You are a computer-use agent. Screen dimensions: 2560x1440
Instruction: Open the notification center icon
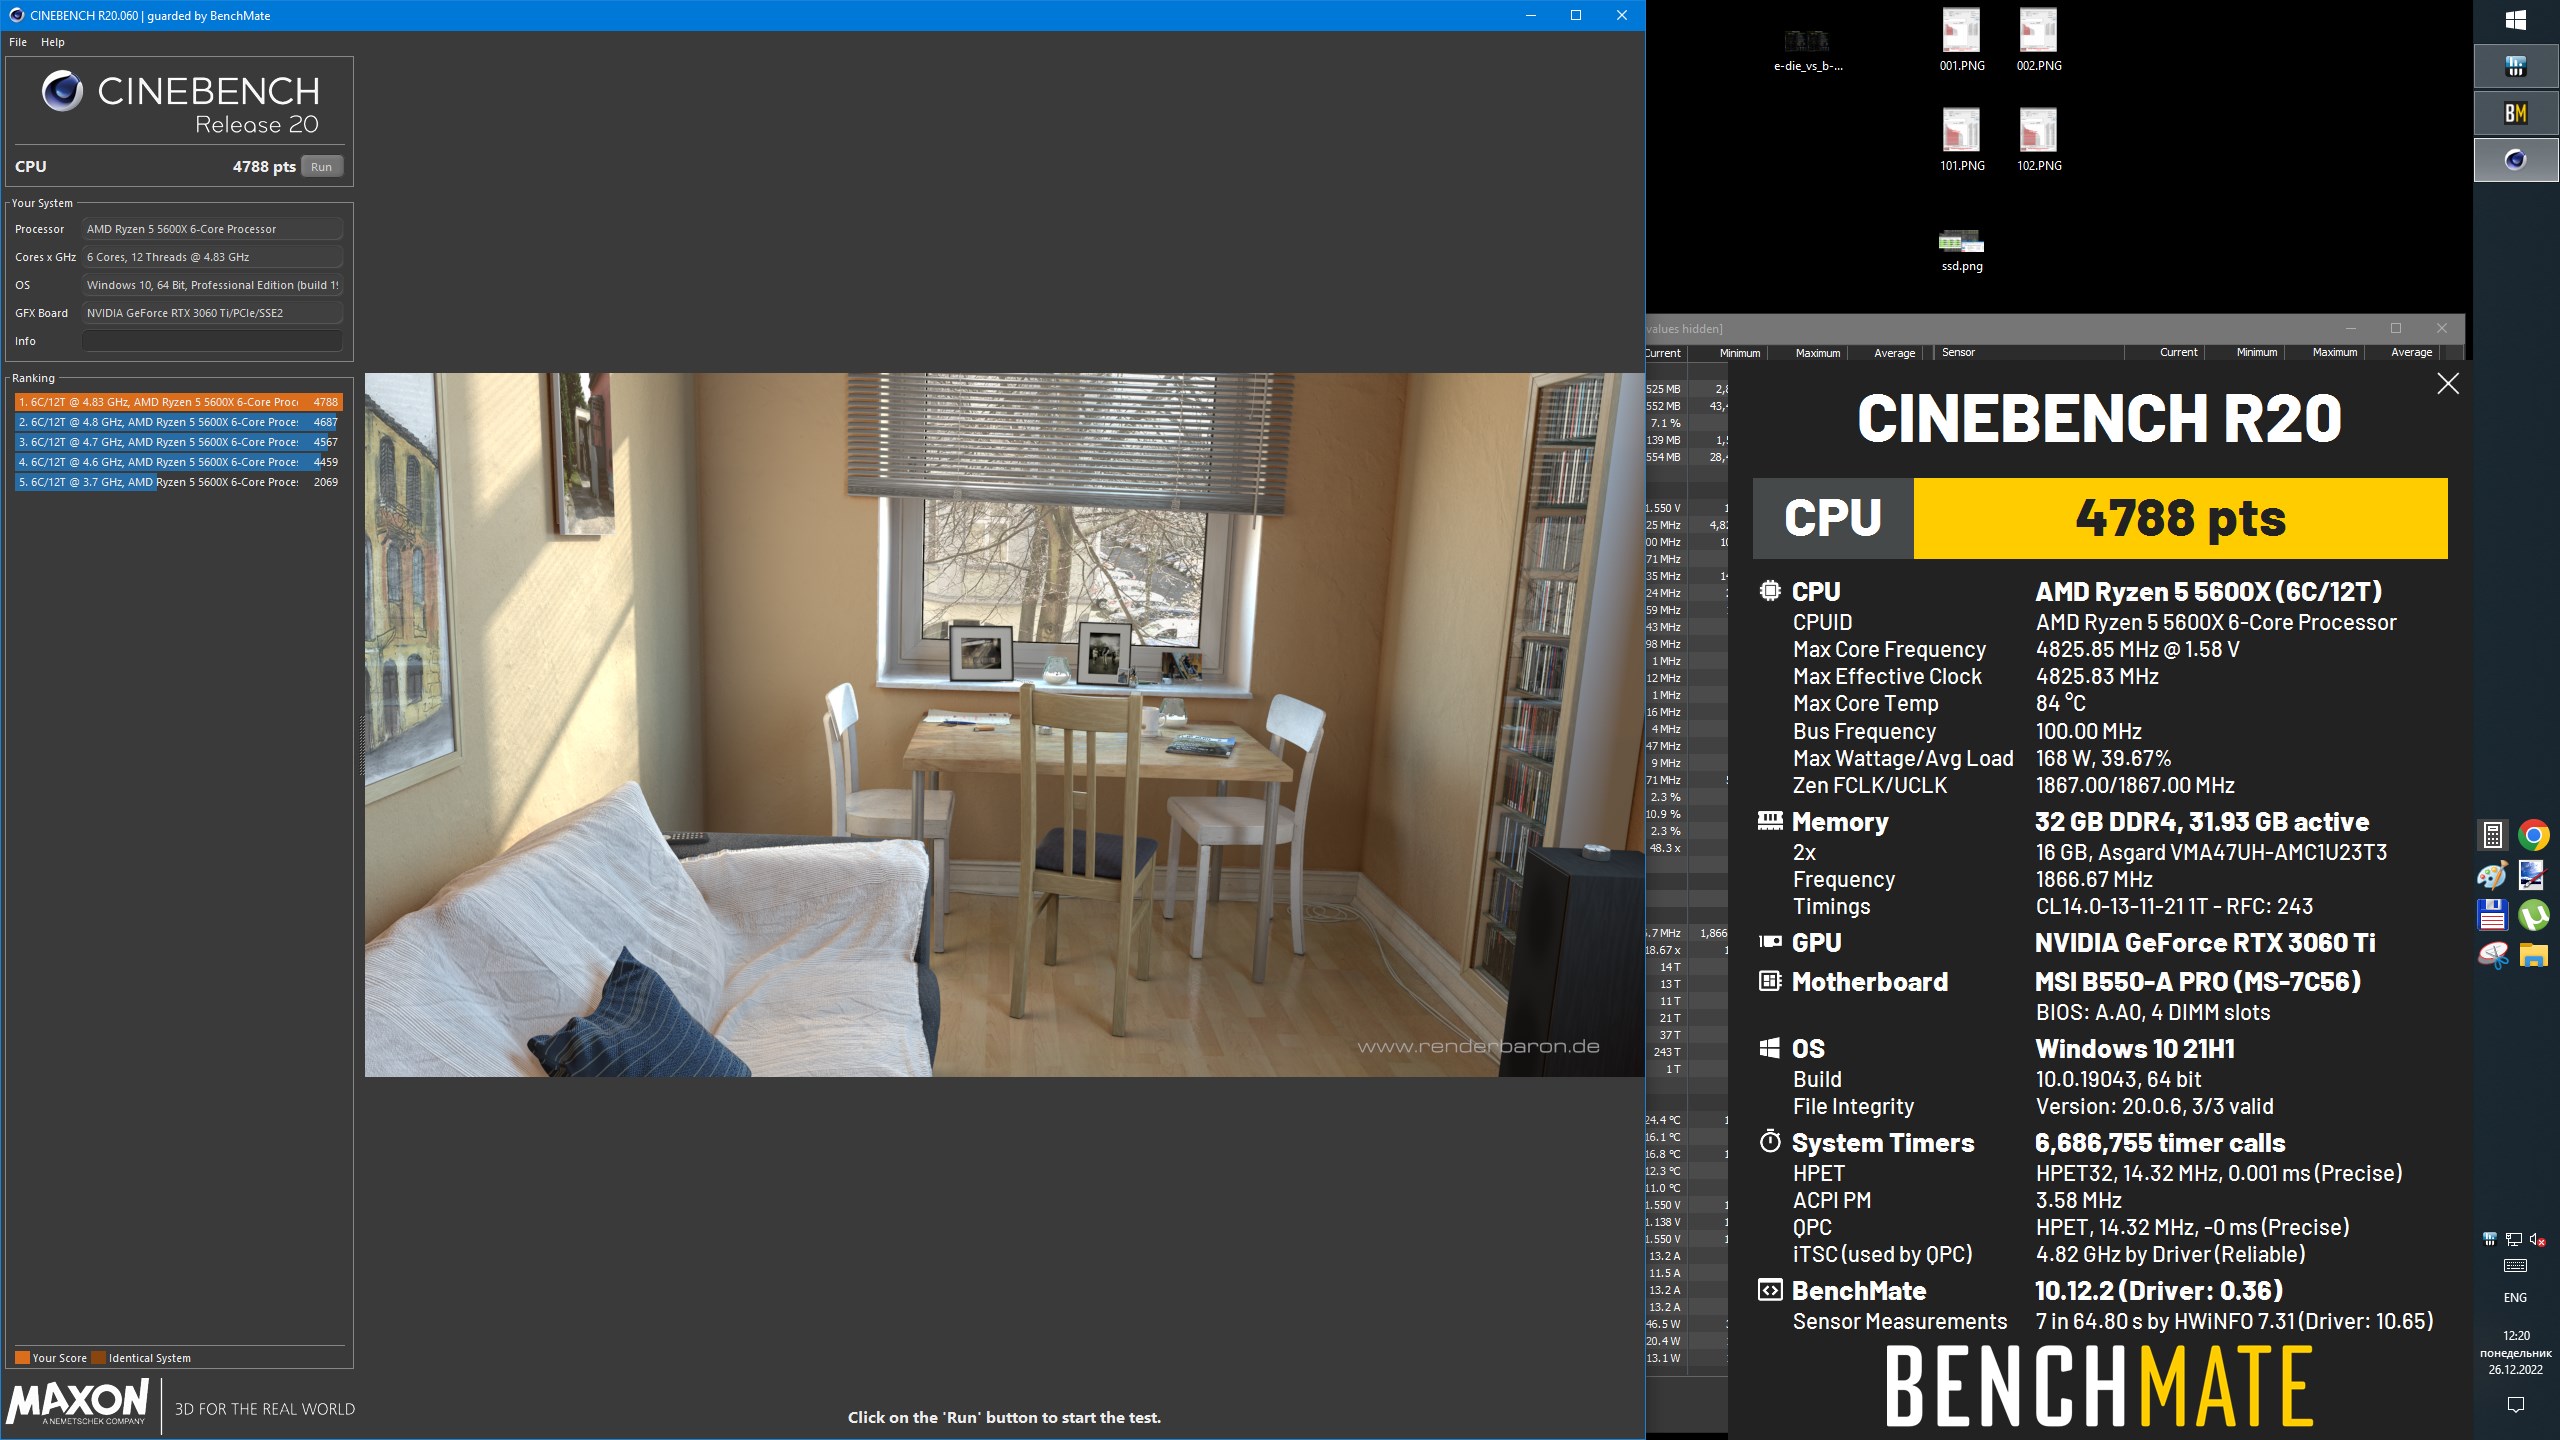tap(2516, 1405)
